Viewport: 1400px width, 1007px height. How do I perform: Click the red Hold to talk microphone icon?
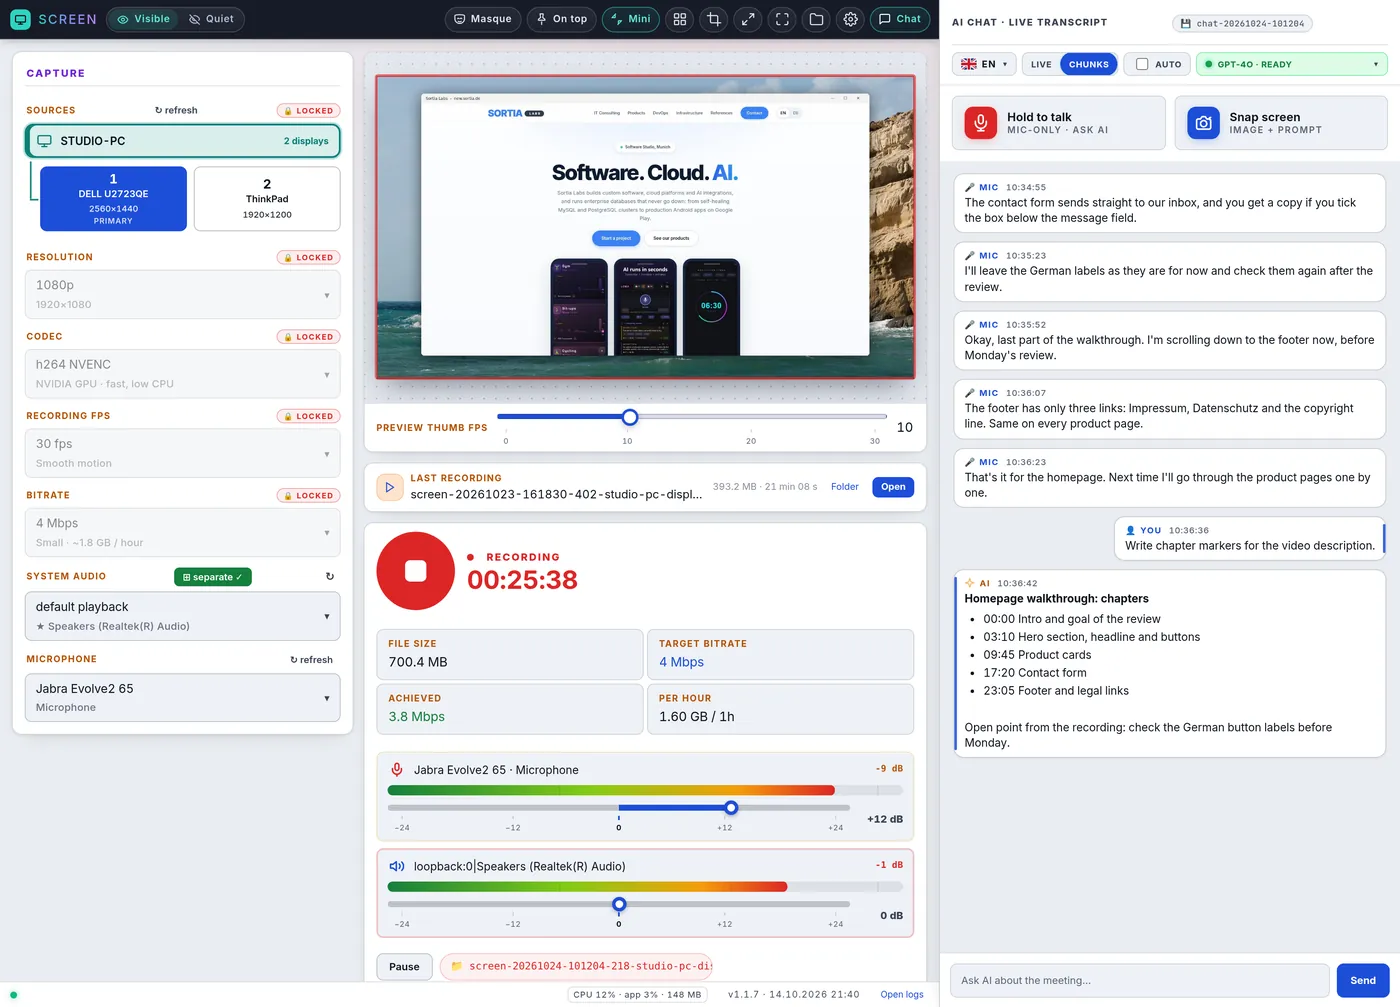(x=981, y=123)
